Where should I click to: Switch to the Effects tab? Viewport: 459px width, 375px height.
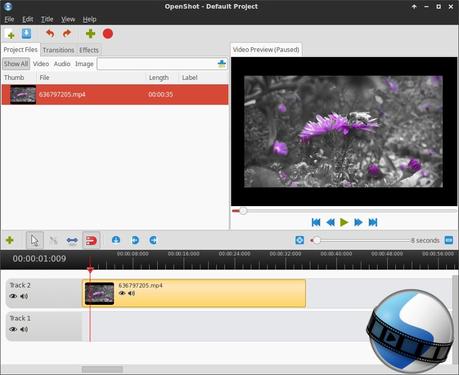click(89, 50)
